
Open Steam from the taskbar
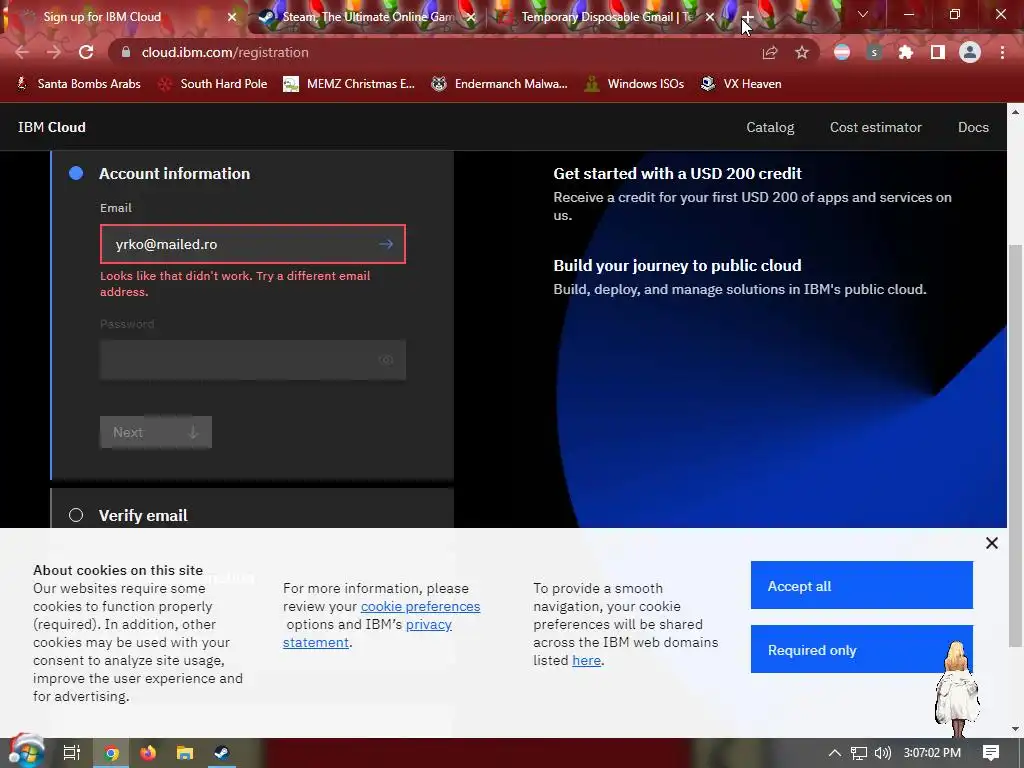click(221, 753)
